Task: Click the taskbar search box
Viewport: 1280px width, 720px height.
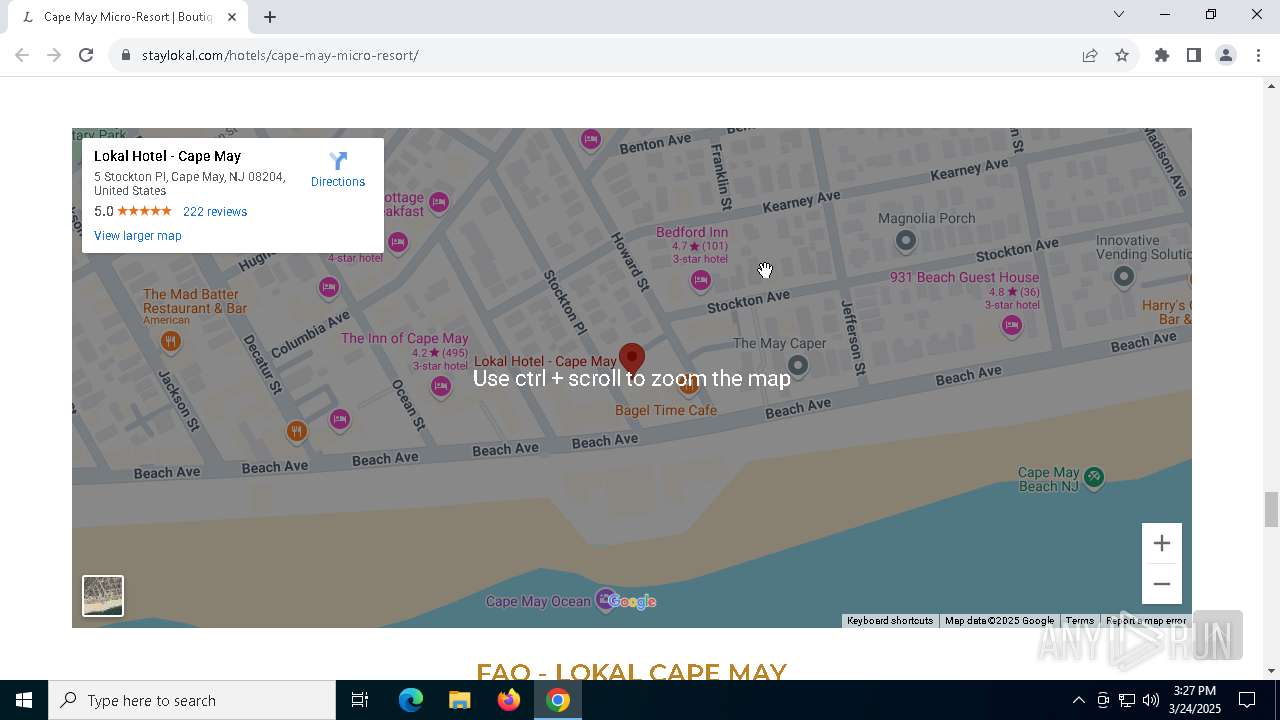Action: coord(192,700)
